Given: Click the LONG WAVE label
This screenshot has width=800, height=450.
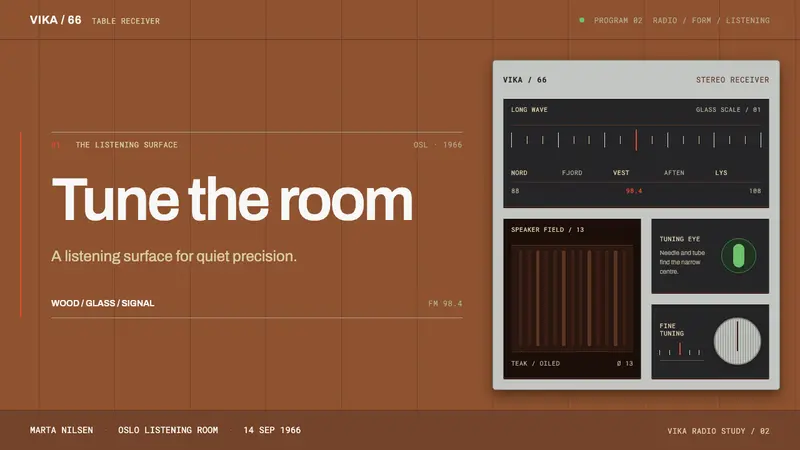Looking at the screenshot, I should (x=529, y=110).
